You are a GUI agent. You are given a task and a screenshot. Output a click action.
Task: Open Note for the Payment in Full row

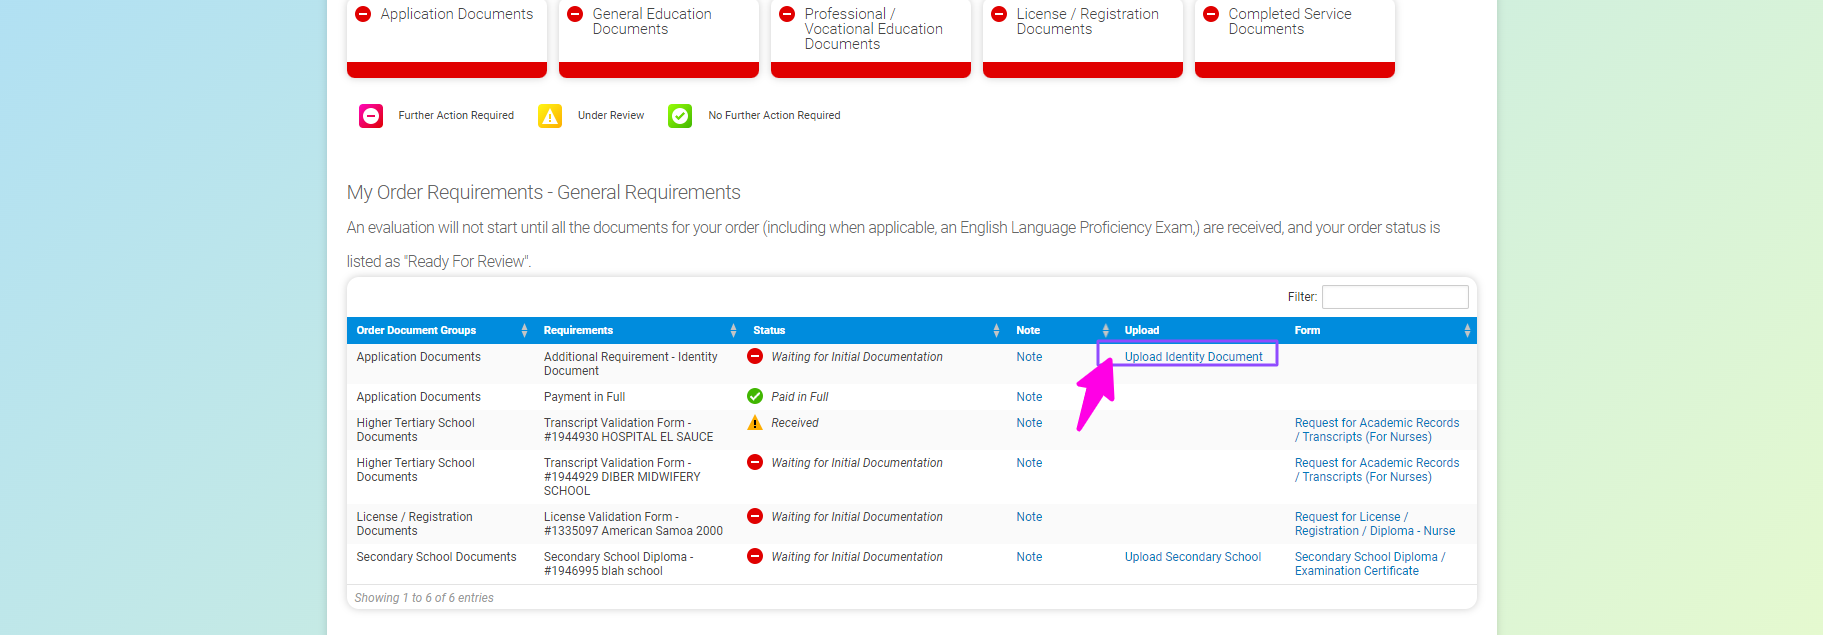coord(1029,397)
